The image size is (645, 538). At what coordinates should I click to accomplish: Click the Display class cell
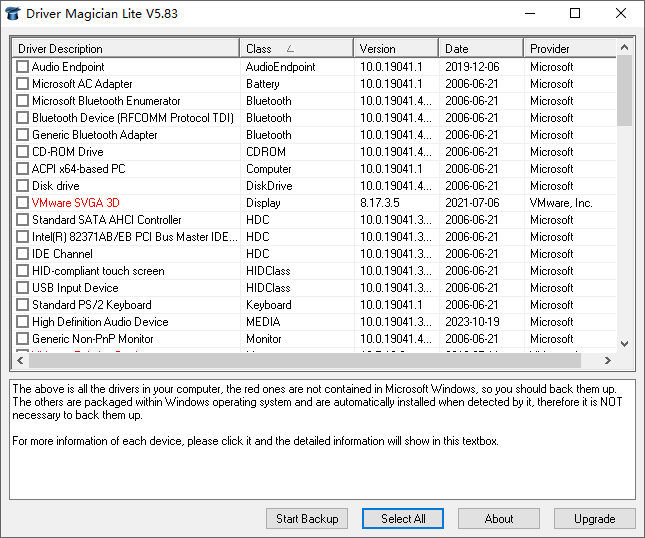pos(263,203)
